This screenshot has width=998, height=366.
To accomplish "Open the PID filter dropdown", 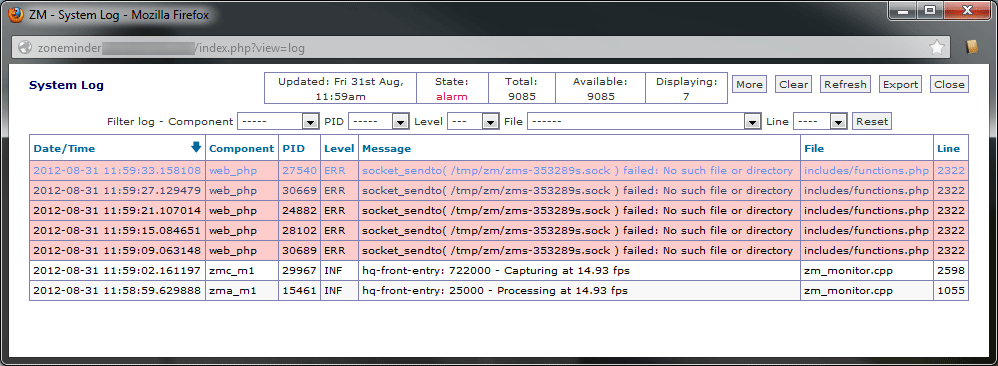I will coord(378,121).
